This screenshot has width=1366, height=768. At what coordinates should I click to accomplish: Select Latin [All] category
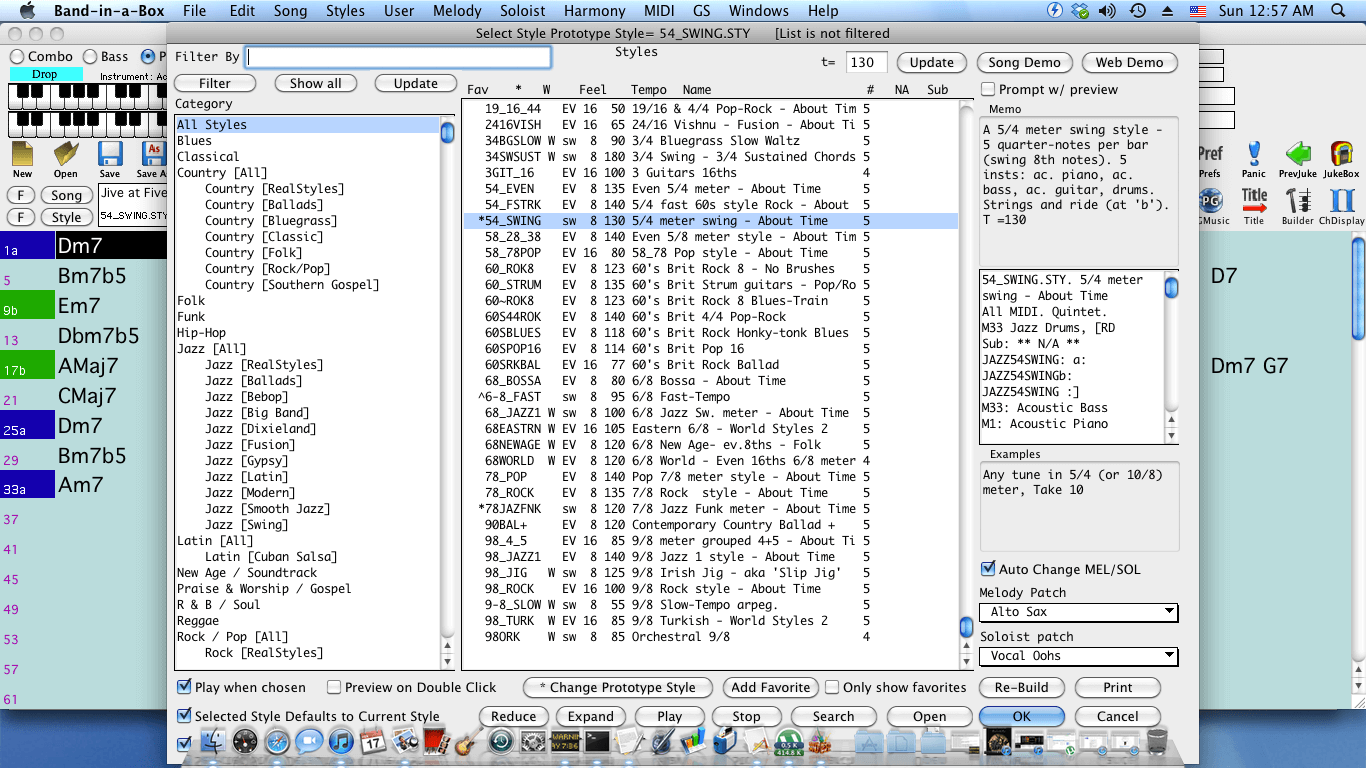(x=215, y=541)
